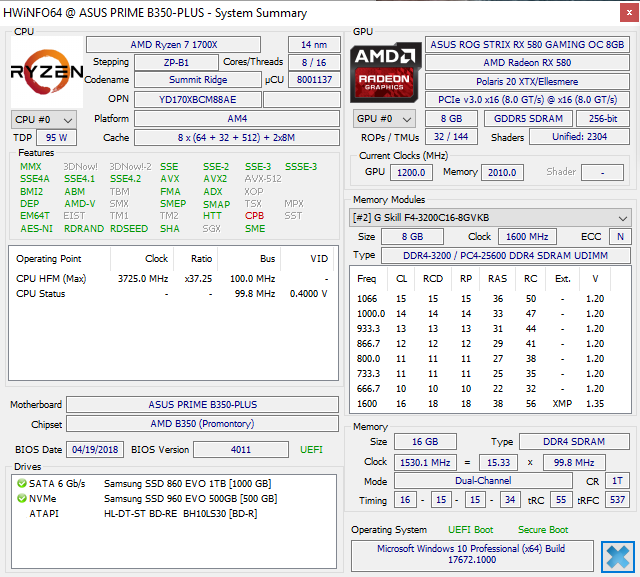
Task: Click the RDSEED feature label
Action: pos(129,229)
